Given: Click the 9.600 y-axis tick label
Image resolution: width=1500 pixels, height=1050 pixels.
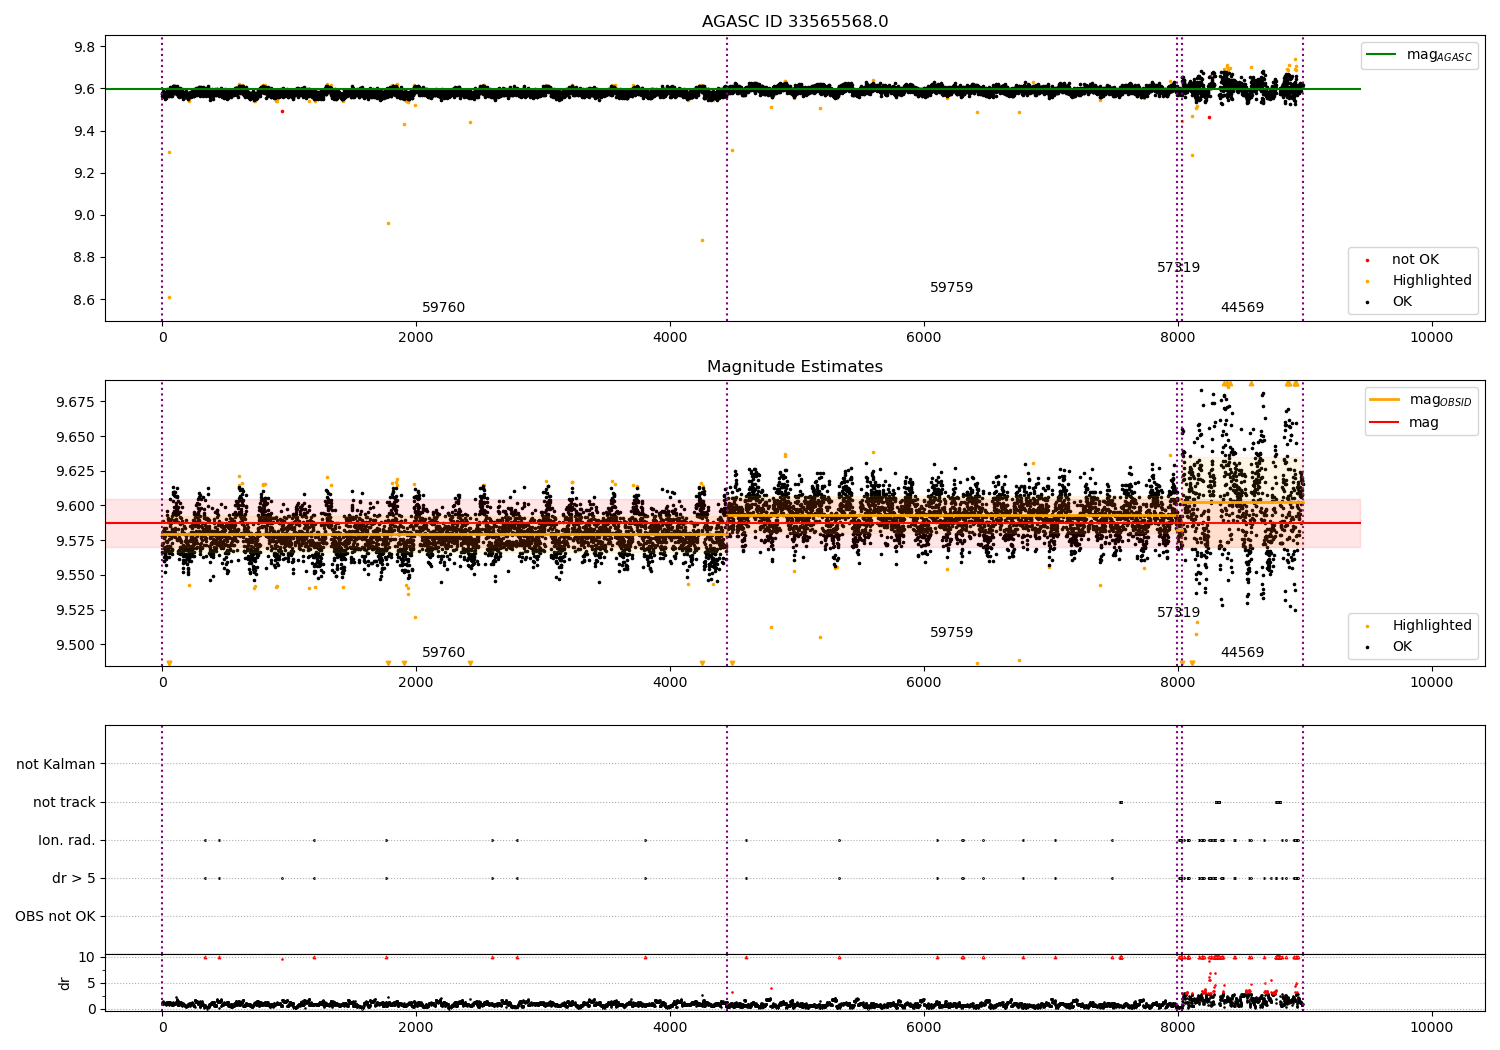Looking at the screenshot, I should point(77,506).
